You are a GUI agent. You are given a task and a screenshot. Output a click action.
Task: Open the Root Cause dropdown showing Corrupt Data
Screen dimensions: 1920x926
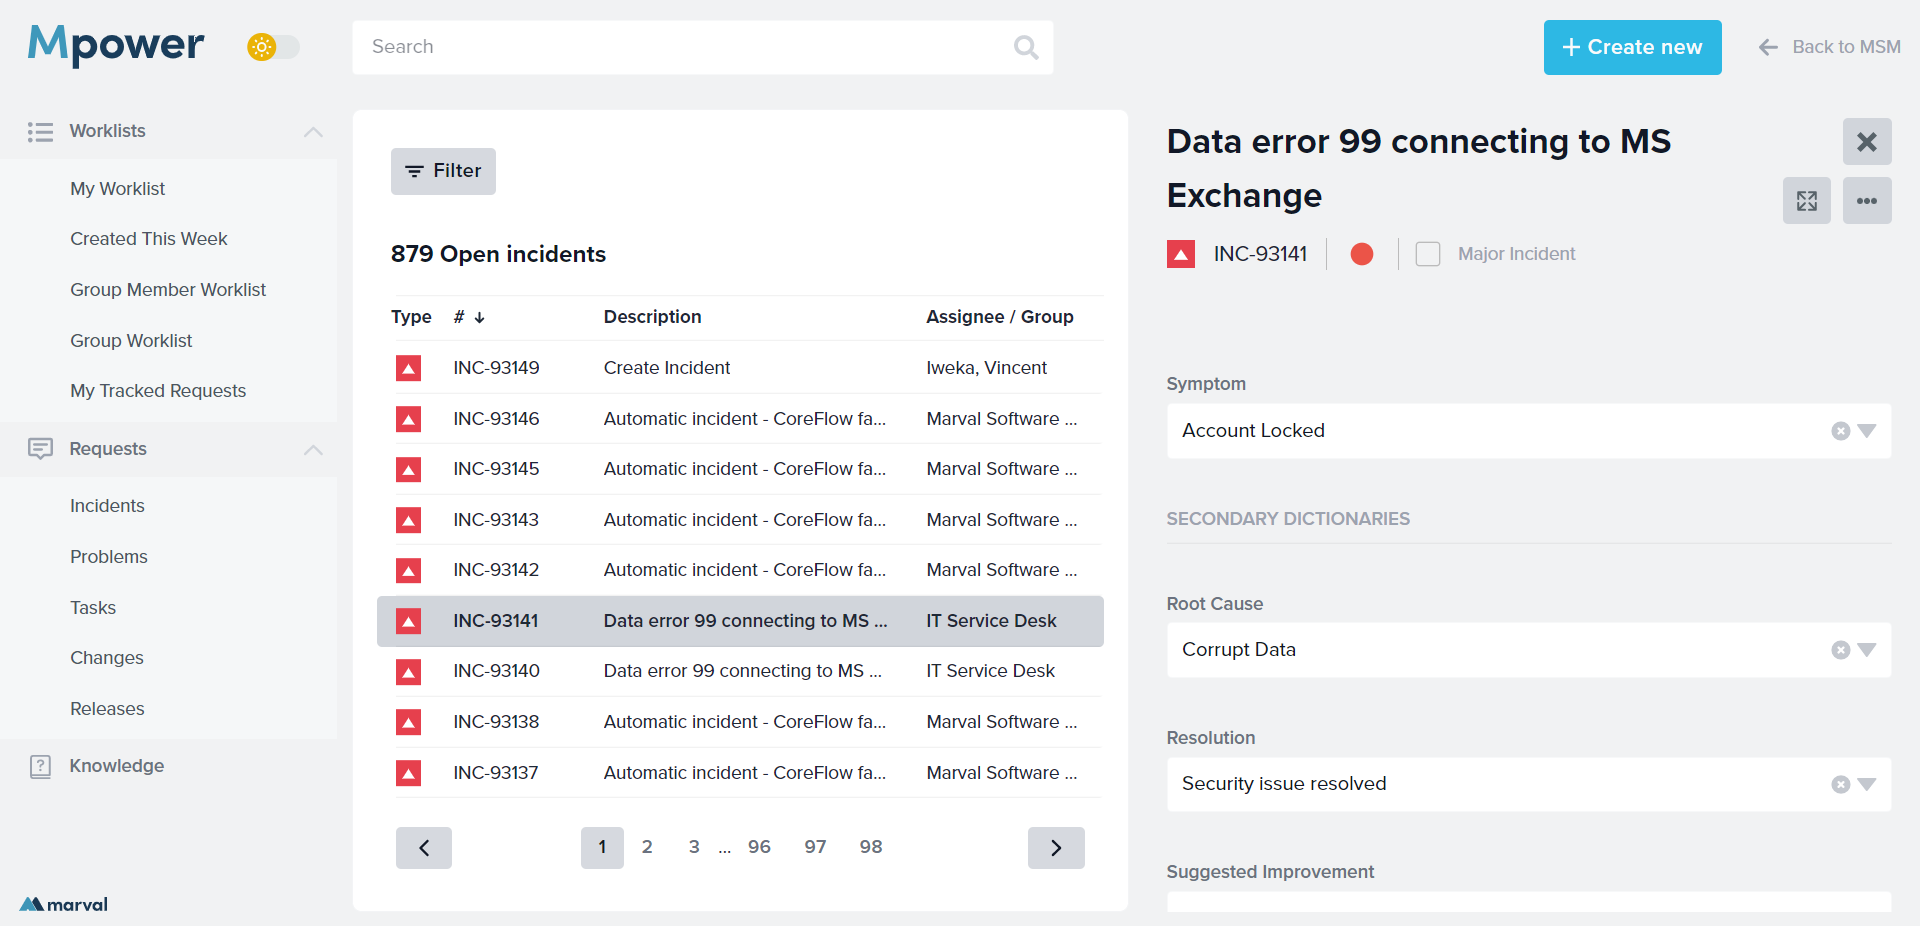[x=1868, y=650]
